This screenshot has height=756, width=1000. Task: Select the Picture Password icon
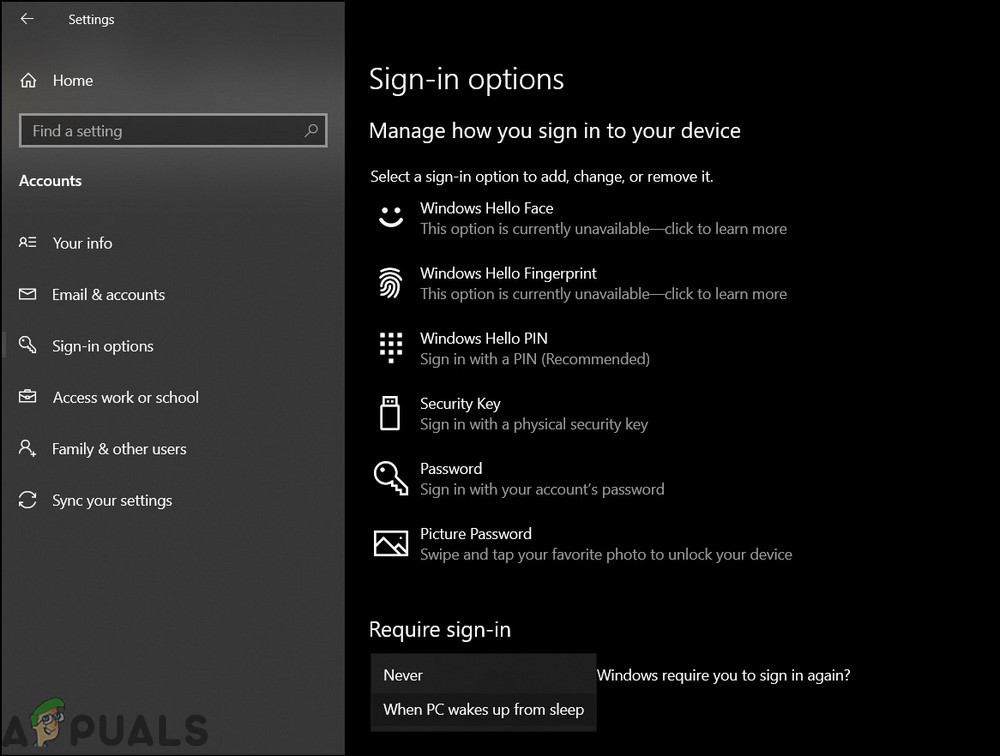(390, 542)
